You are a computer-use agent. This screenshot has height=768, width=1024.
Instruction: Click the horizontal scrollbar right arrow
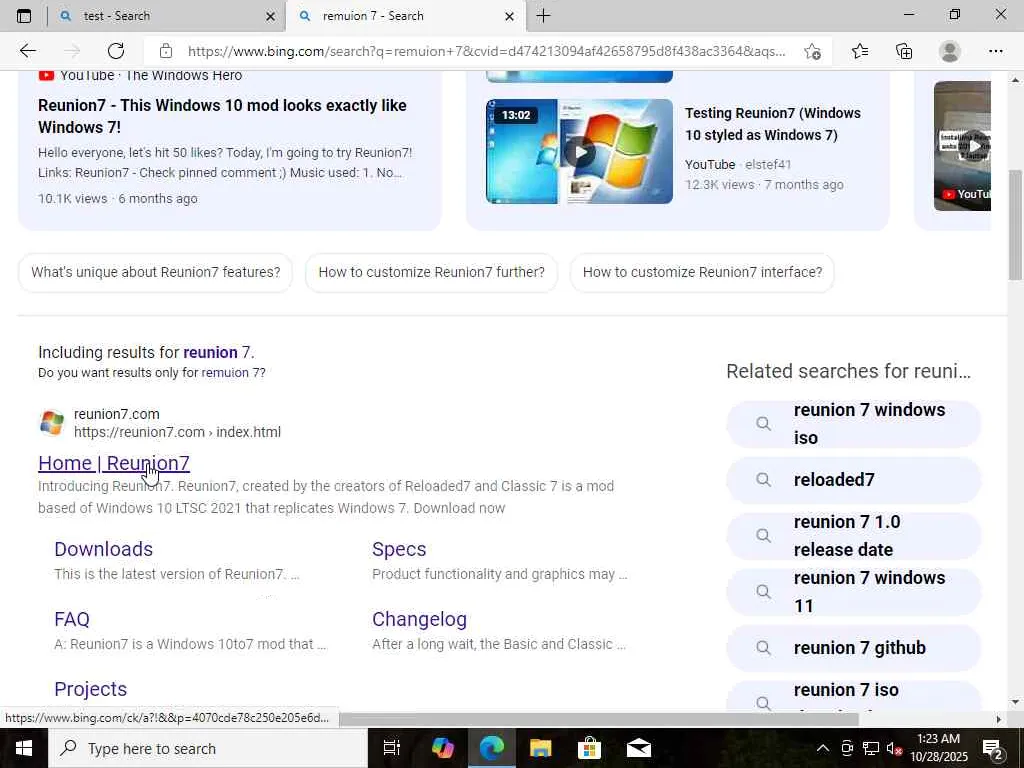point(998,719)
